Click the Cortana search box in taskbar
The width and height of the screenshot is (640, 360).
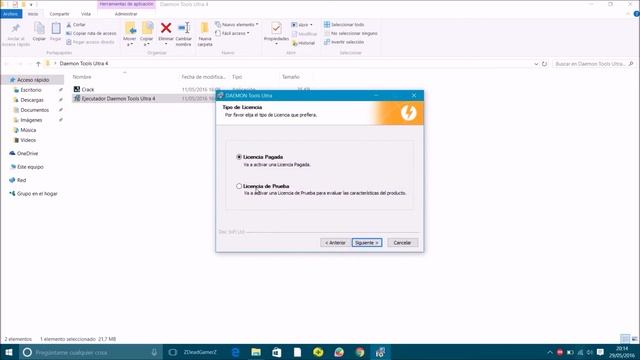(x=91, y=352)
